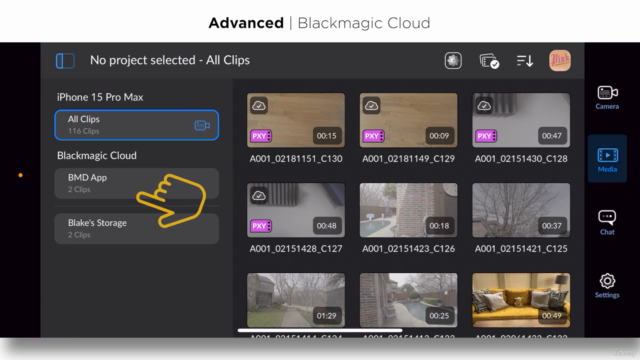Open the Chat tab

pyautogui.click(x=607, y=223)
